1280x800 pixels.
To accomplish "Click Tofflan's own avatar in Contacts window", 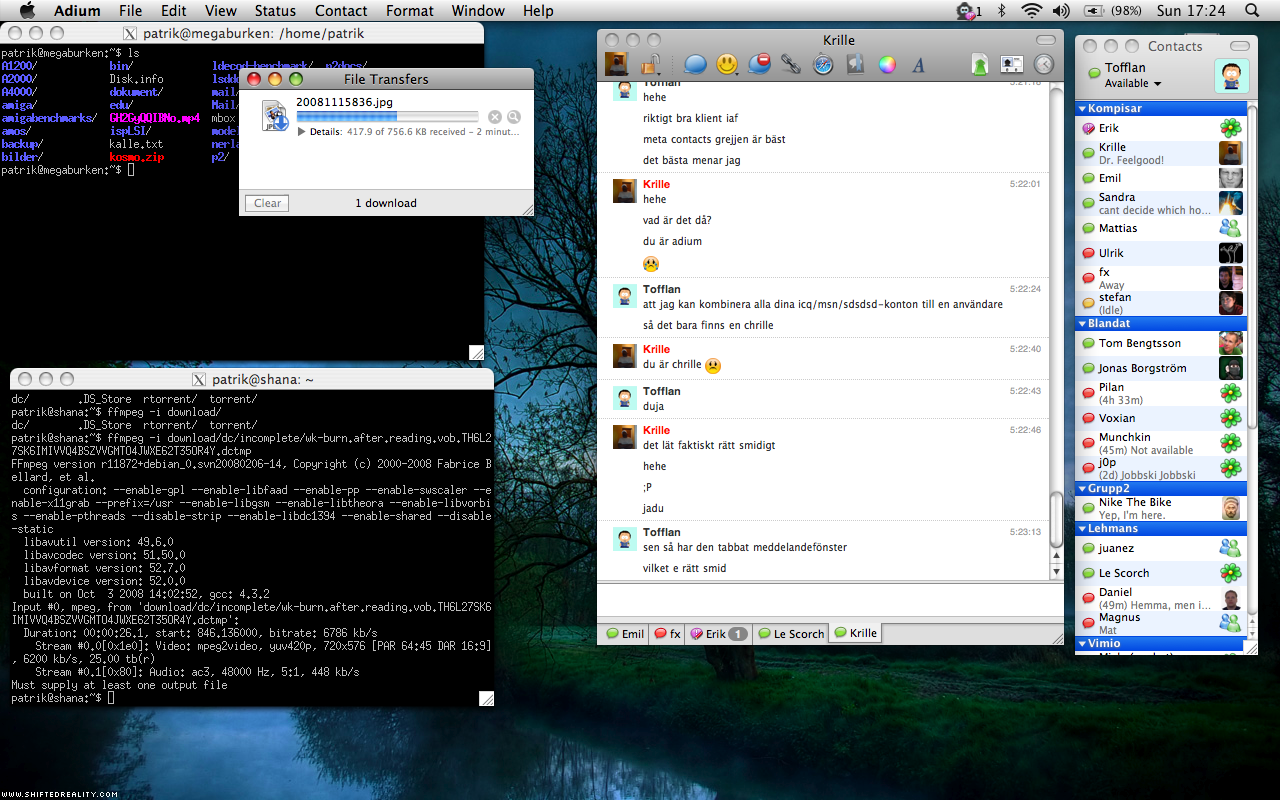I will point(1231,76).
